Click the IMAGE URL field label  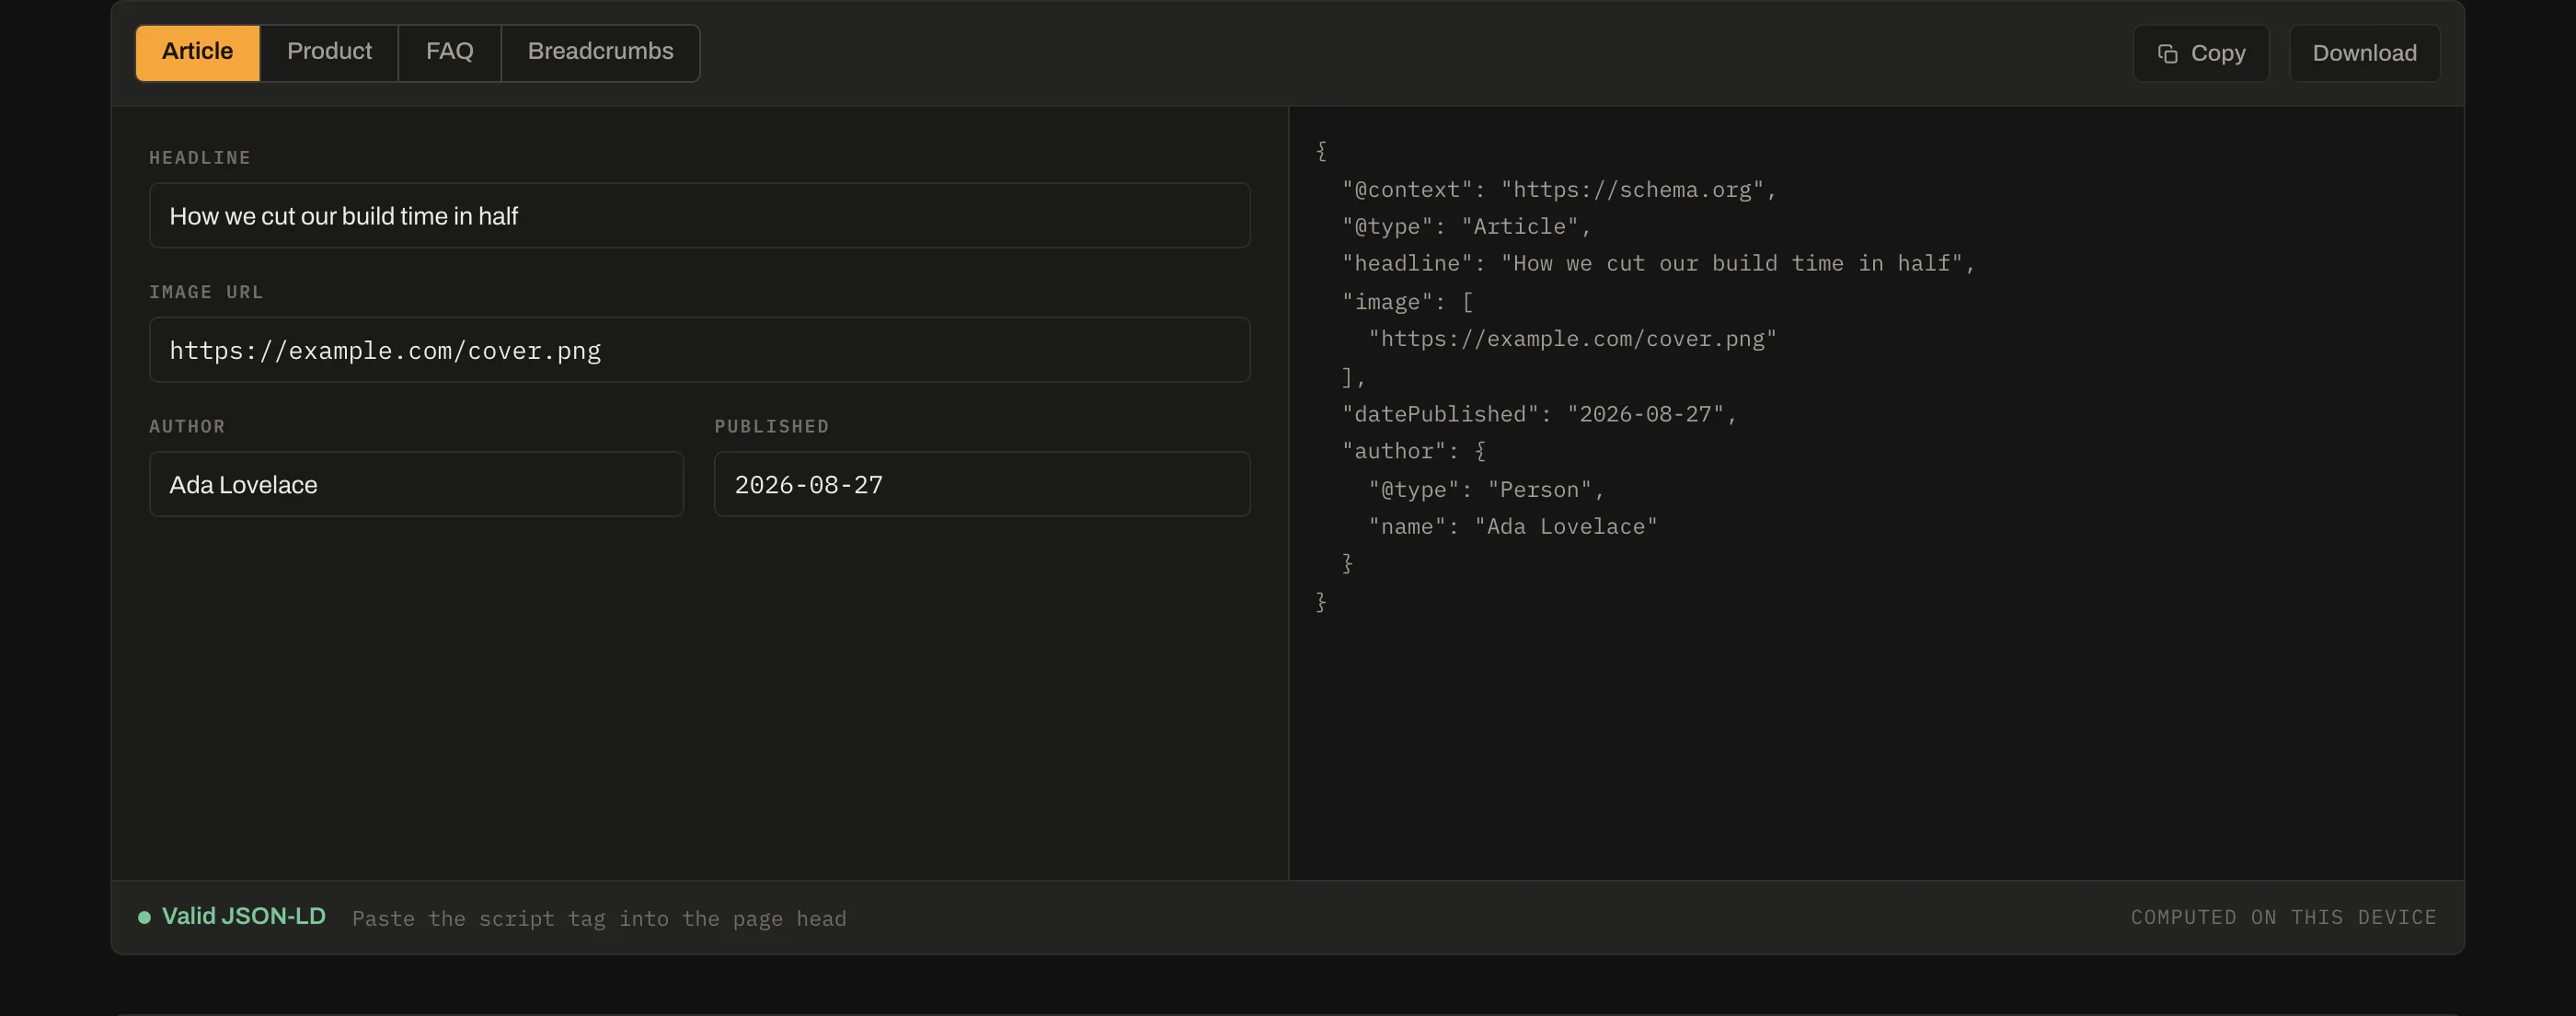coord(206,292)
